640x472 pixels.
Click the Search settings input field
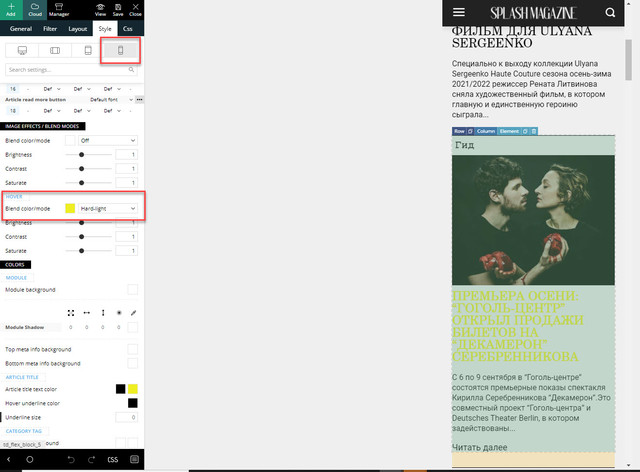coord(71,70)
